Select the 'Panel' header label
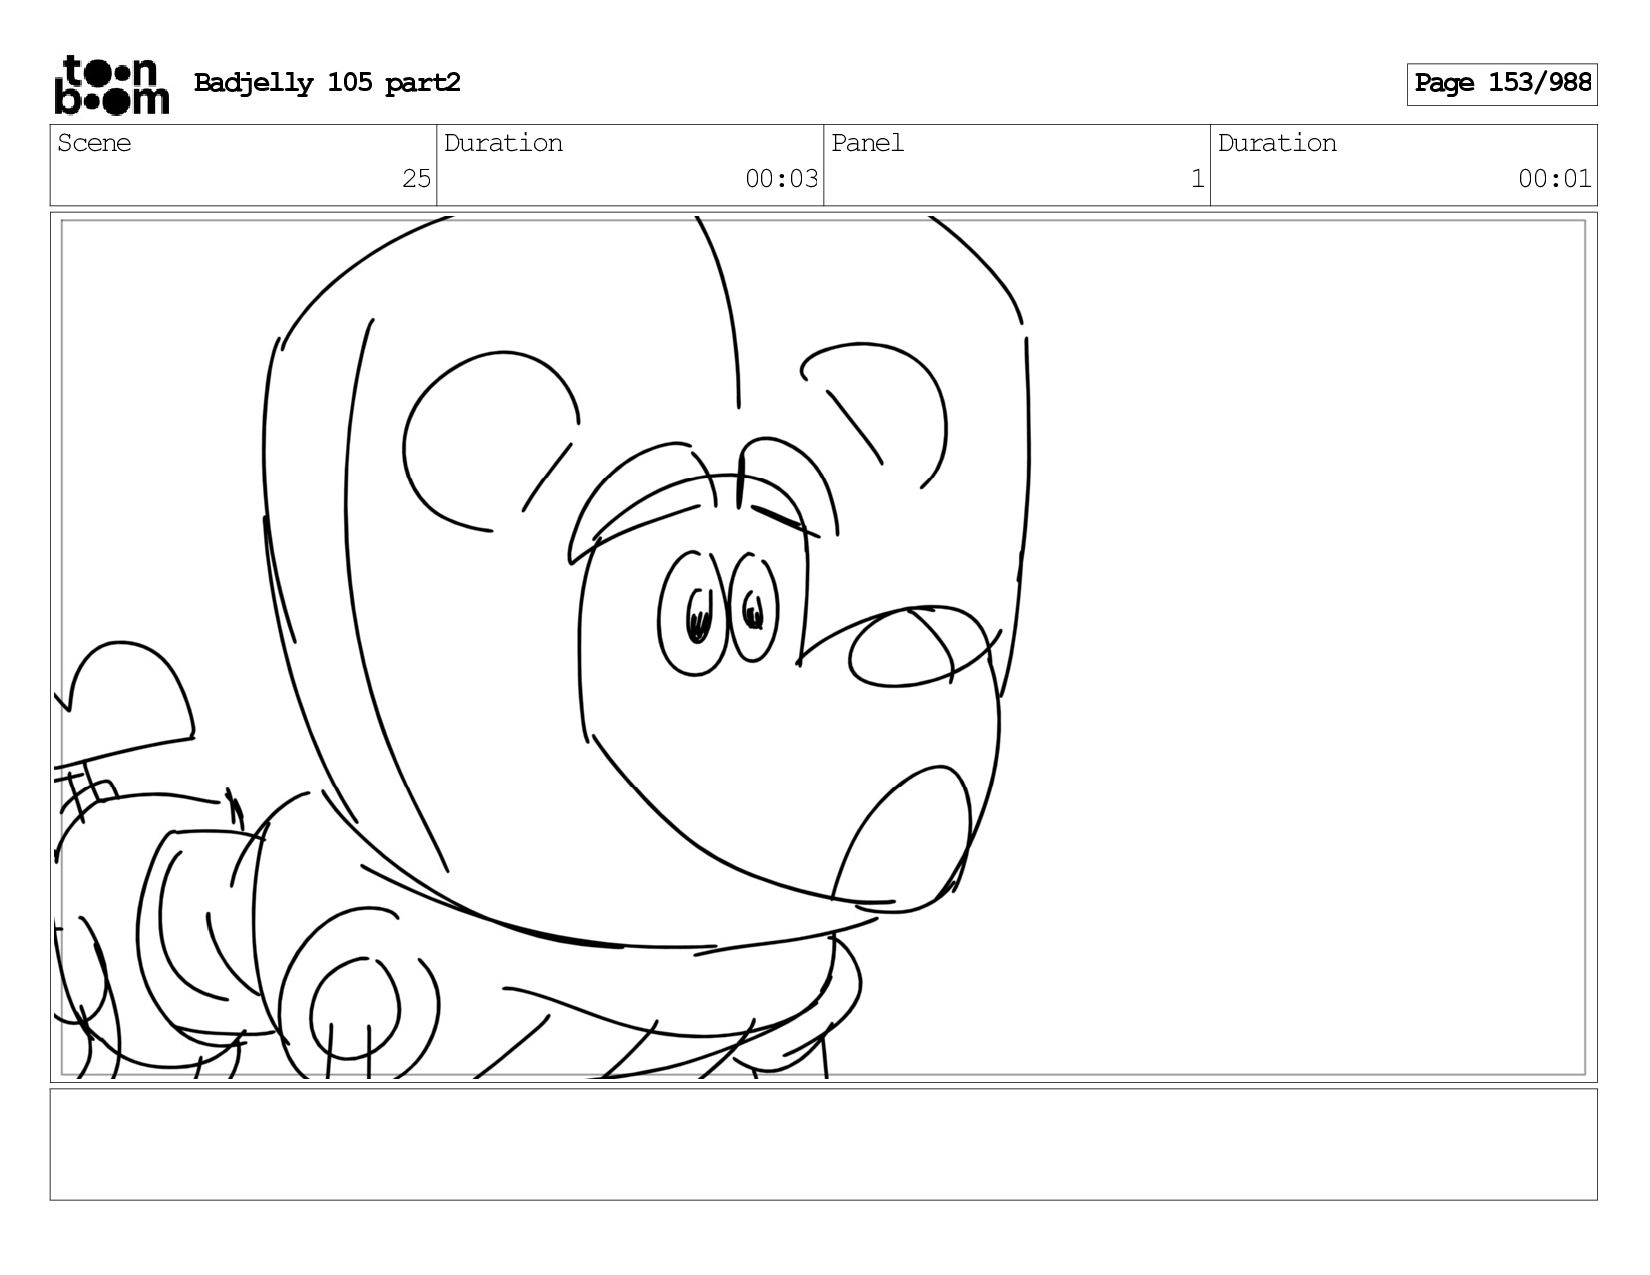This screenshot has width=1650, height=1275. (x=867, y=143)
